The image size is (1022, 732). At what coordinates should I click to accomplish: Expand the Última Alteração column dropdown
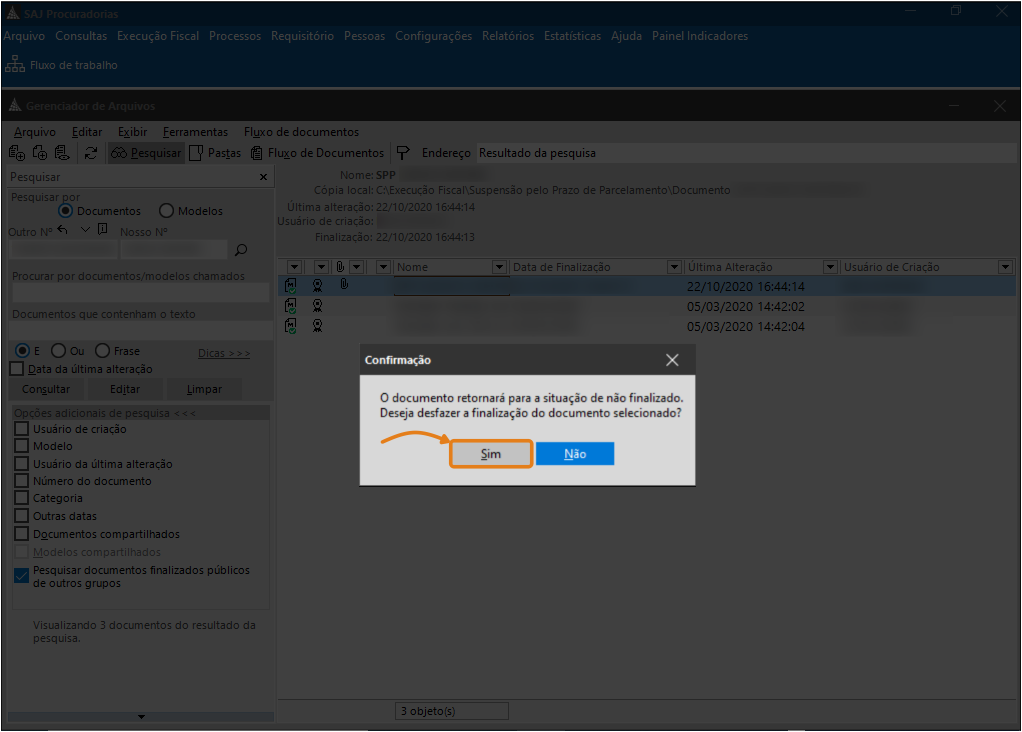[x=829, y=267]
